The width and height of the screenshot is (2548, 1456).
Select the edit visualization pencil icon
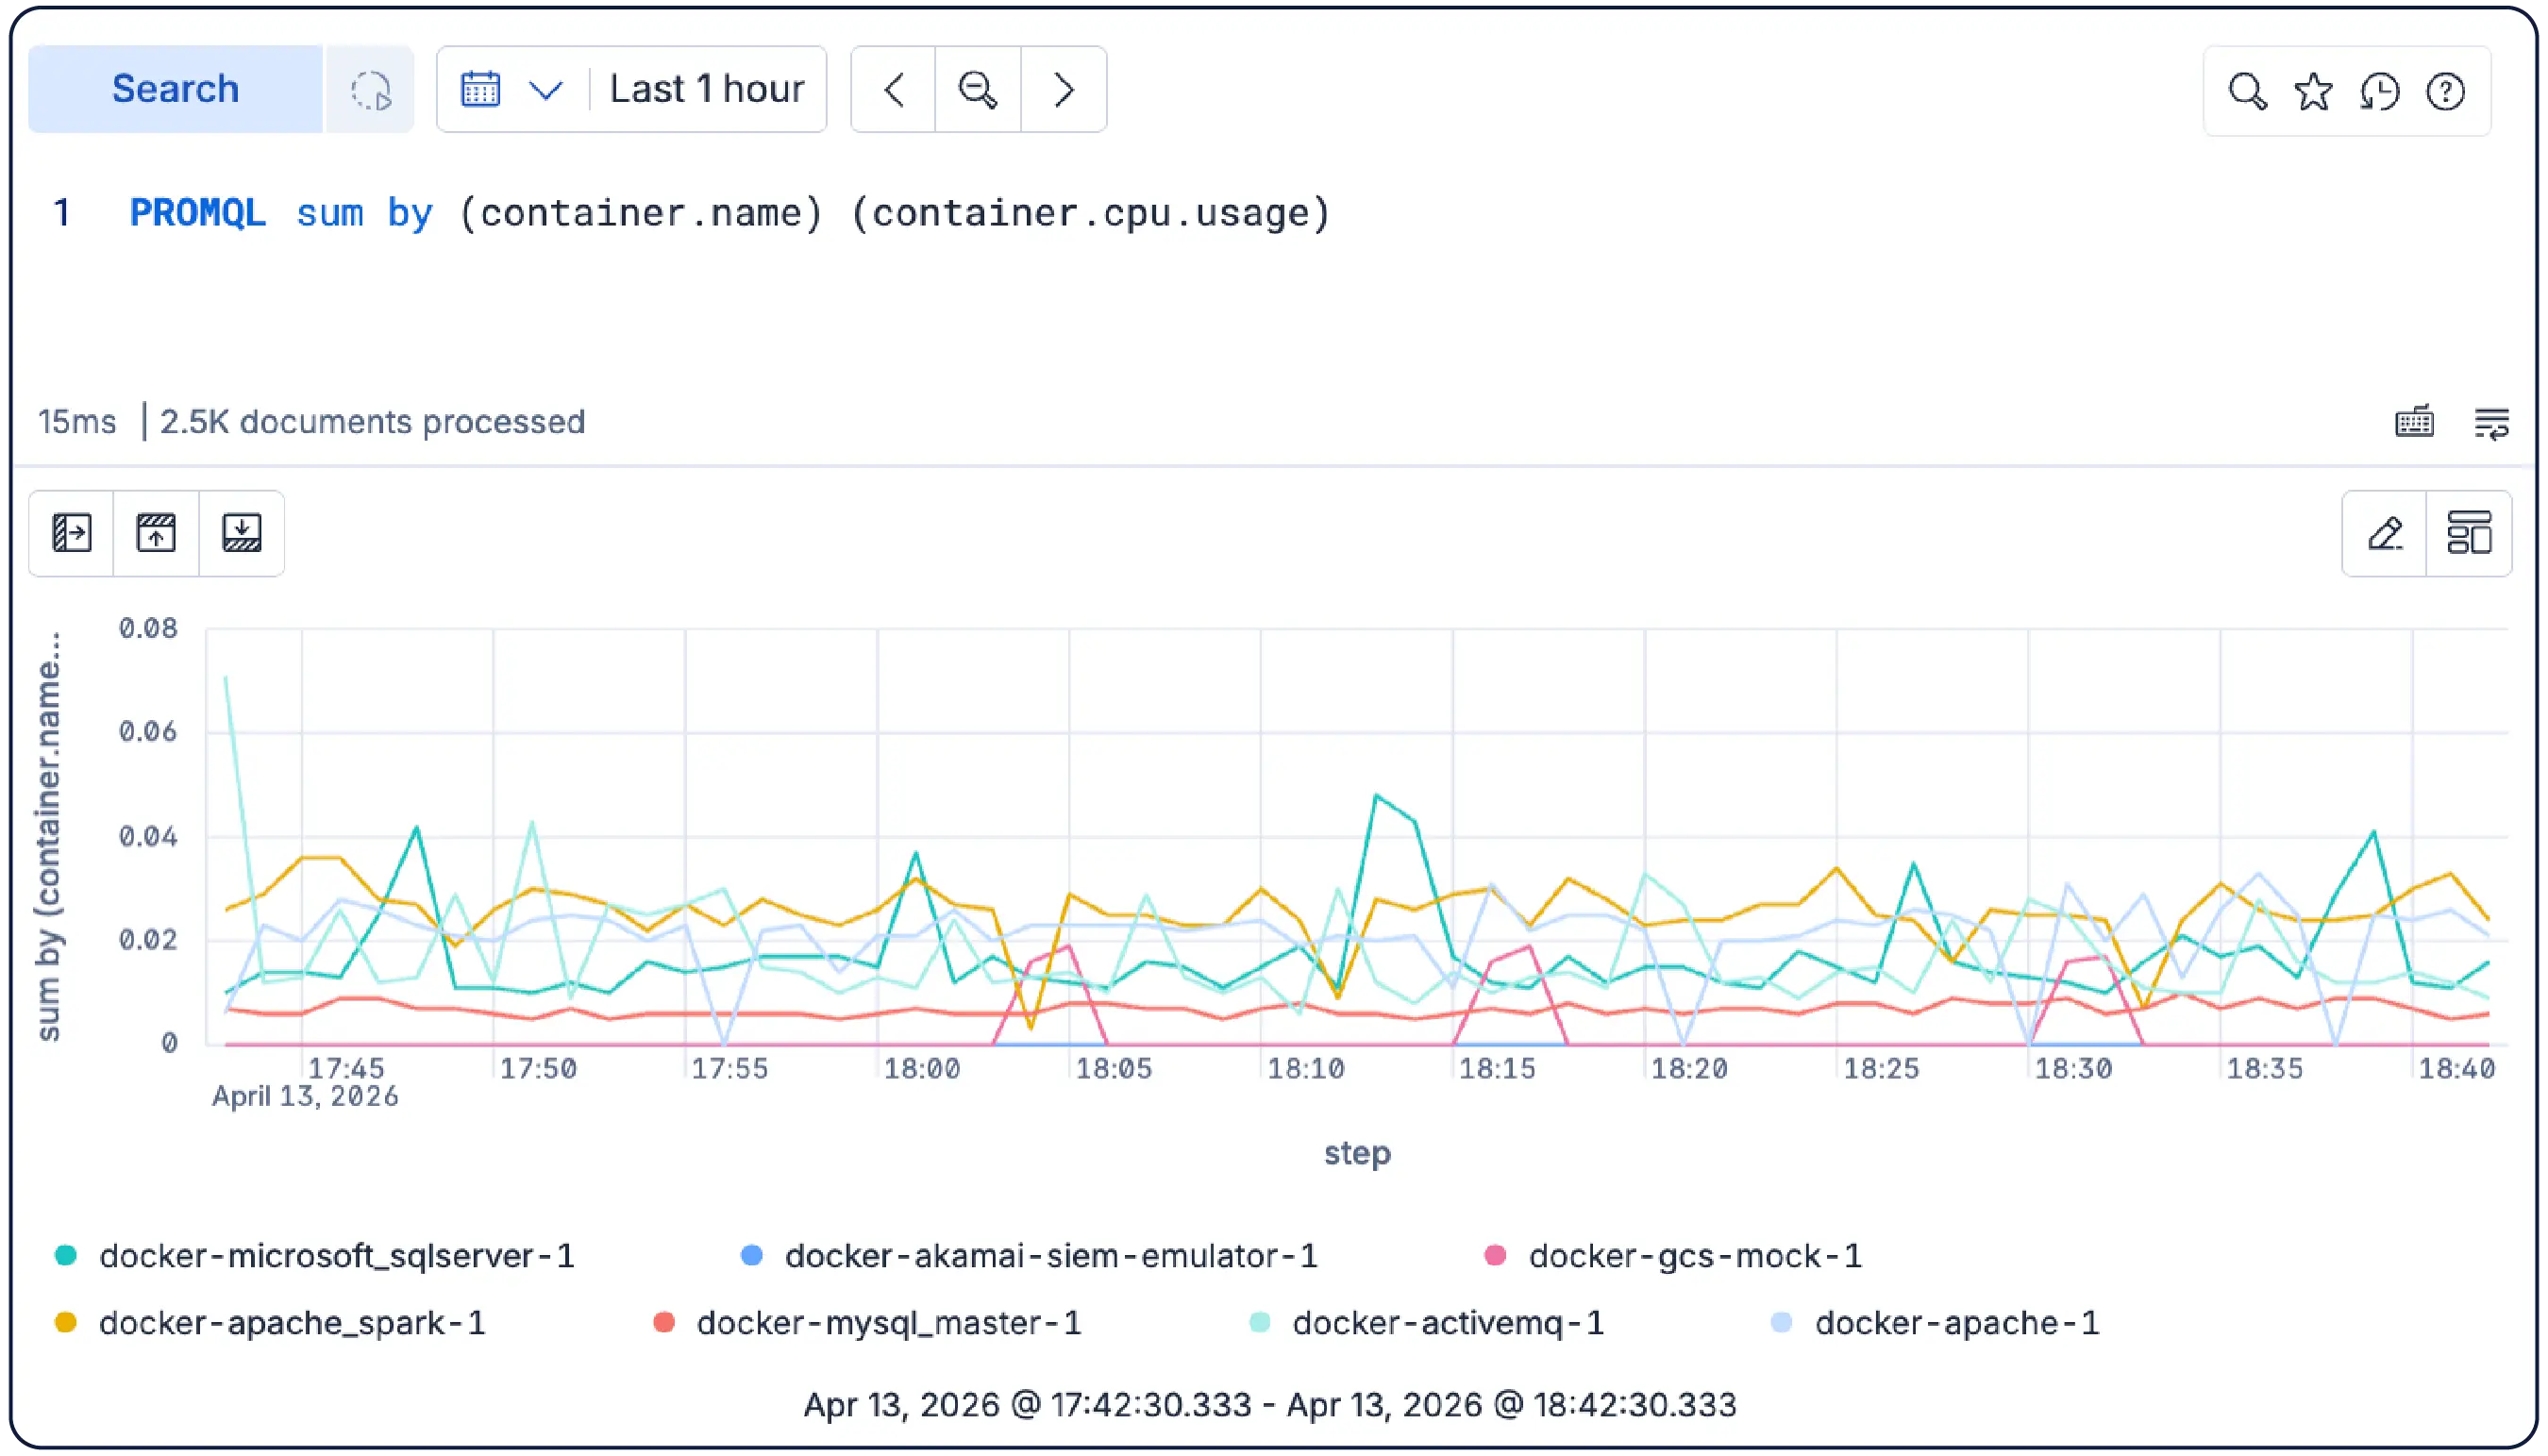(2387, 534)
